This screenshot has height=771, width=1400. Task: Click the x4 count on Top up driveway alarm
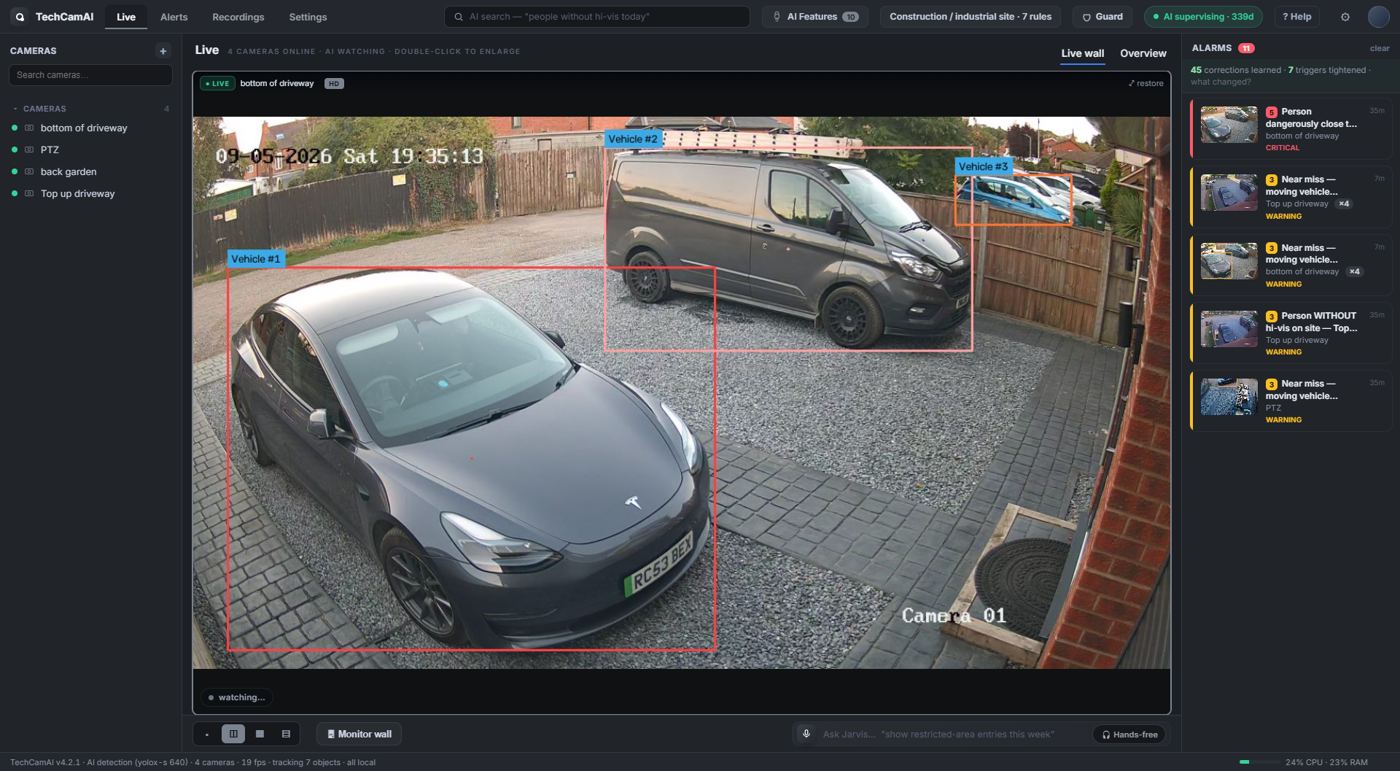[1344, 204]
